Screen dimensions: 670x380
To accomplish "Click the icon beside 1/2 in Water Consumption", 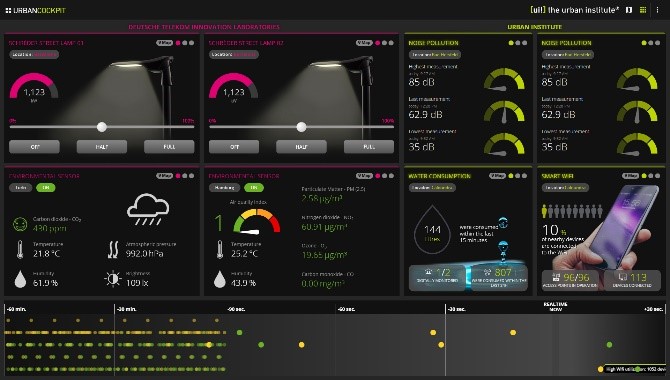I will [428, 272].
